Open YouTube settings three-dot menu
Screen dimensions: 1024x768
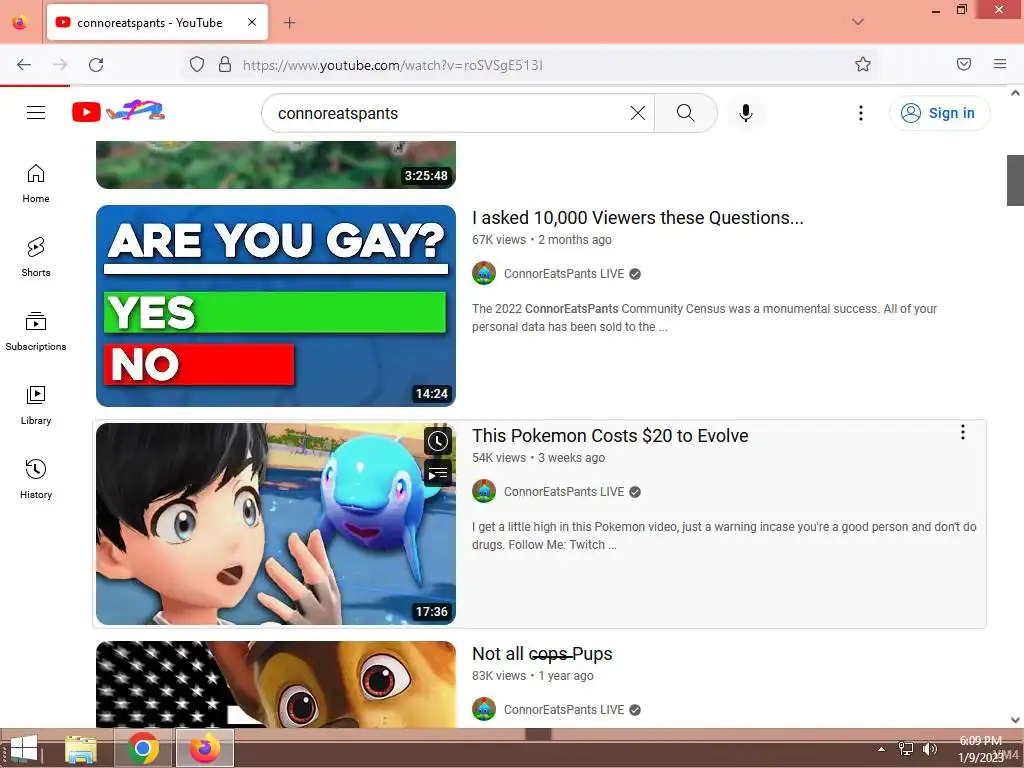(861, 113)
